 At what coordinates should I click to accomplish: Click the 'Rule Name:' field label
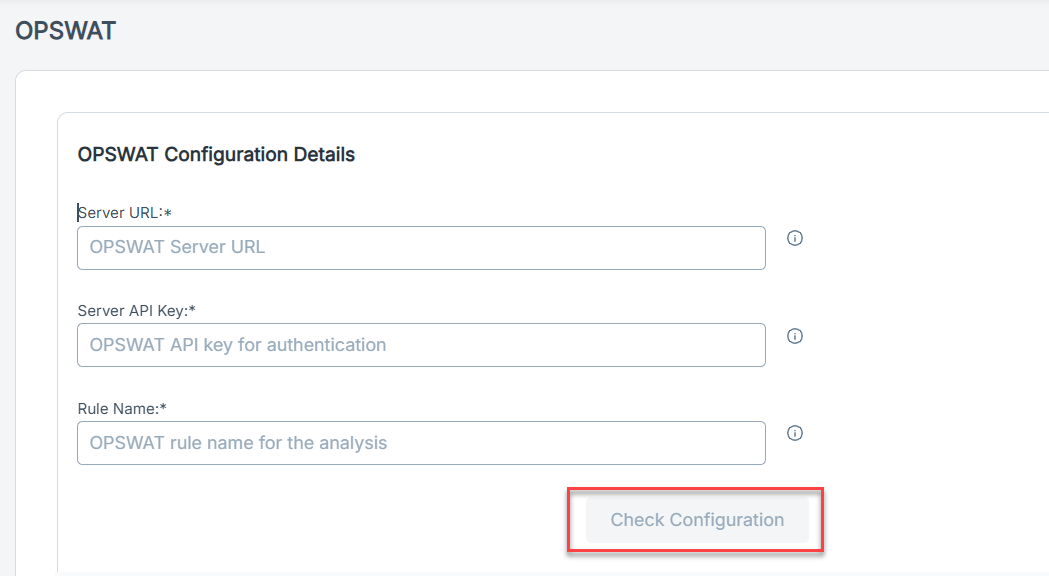tap(118, 409)
